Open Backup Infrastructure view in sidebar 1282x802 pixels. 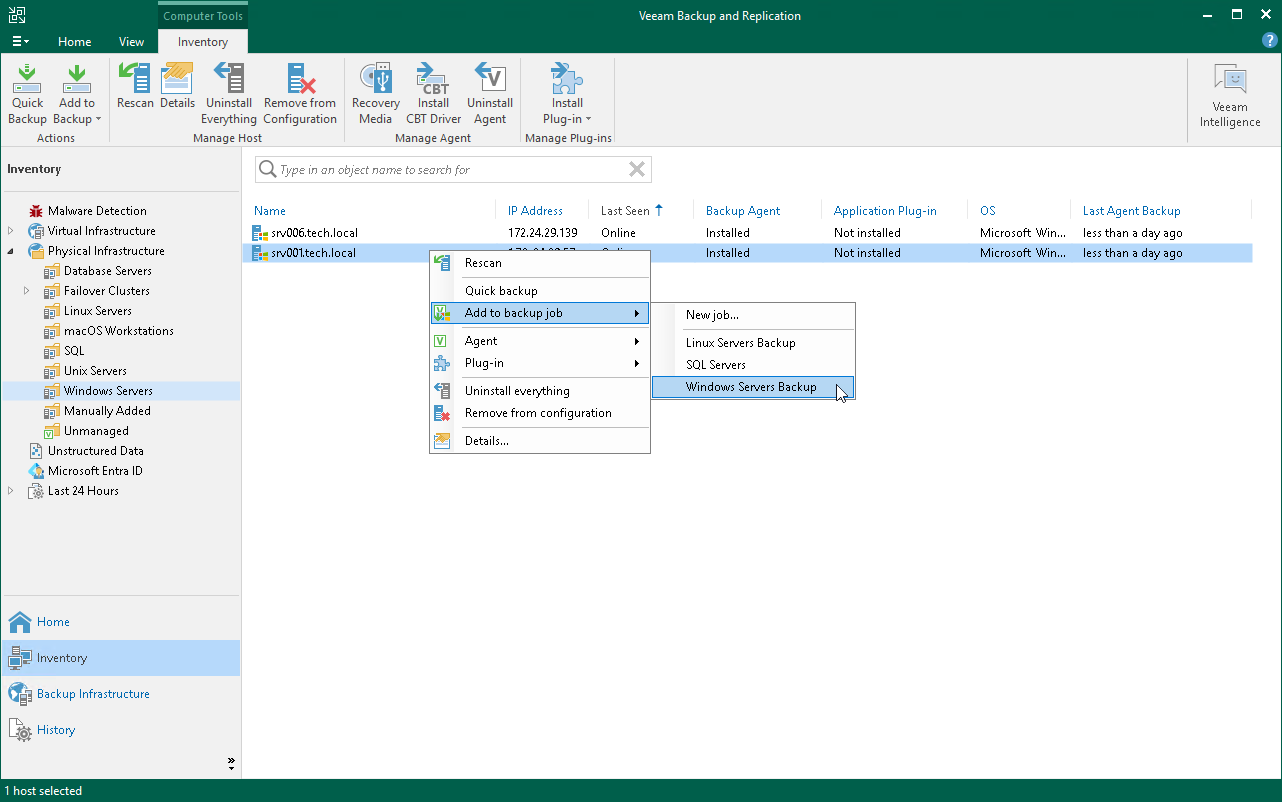[93, 694]
